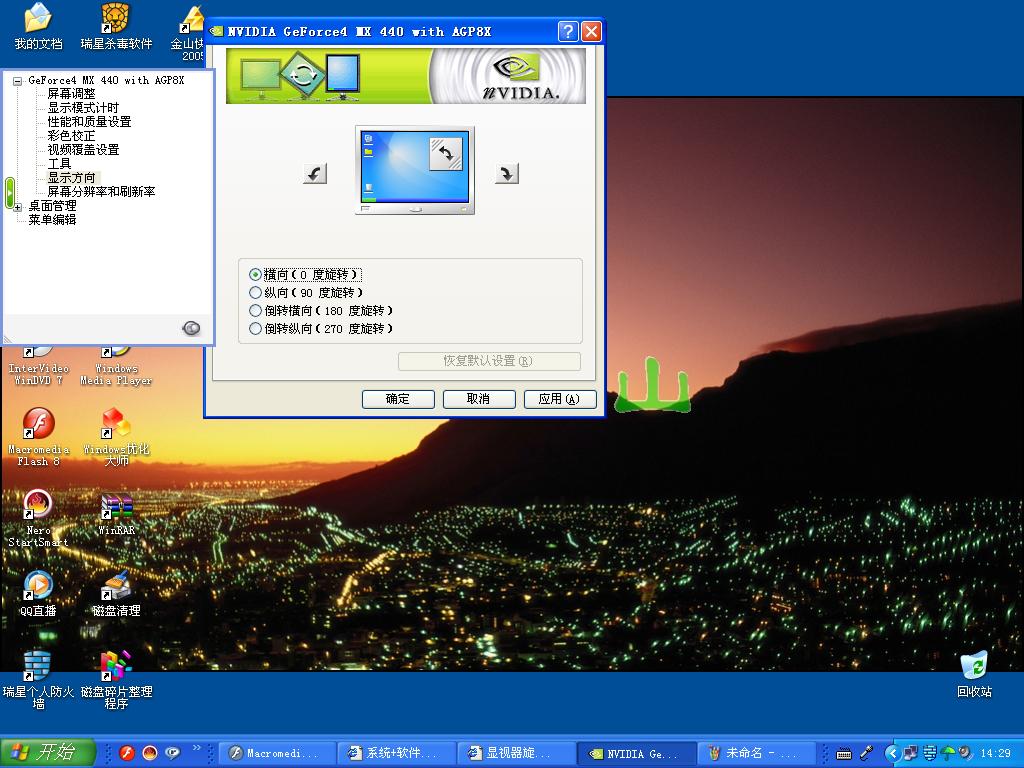This screenshot has height=768, width=1024.
Task: Open 显示模式计时 in the settings tree
Action: click(x=83, y=108)
